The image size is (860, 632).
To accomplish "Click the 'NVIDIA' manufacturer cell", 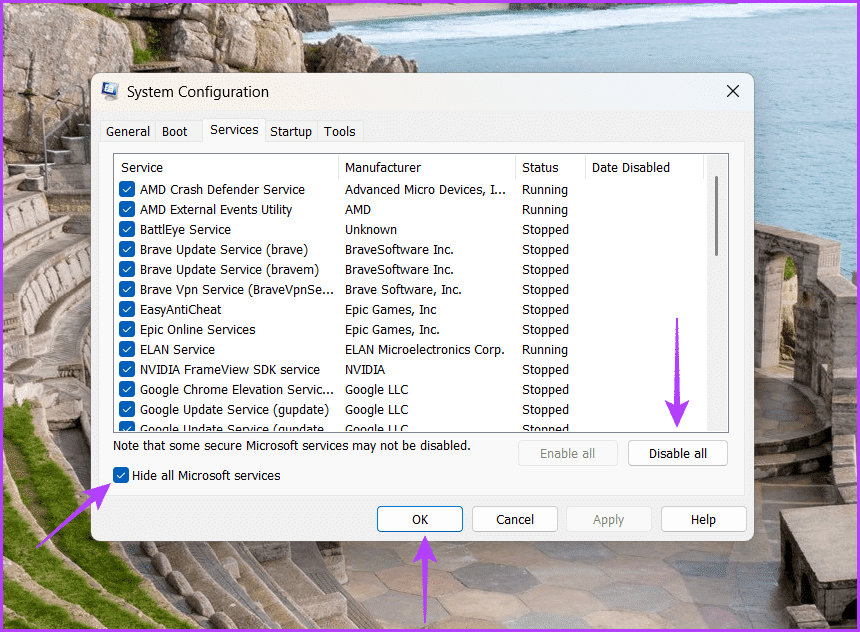I will click(x=365, y=369).
